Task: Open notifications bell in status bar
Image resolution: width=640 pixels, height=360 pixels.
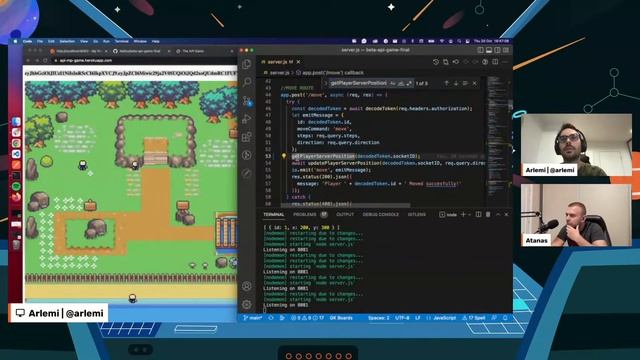Action: coord(505,318)
